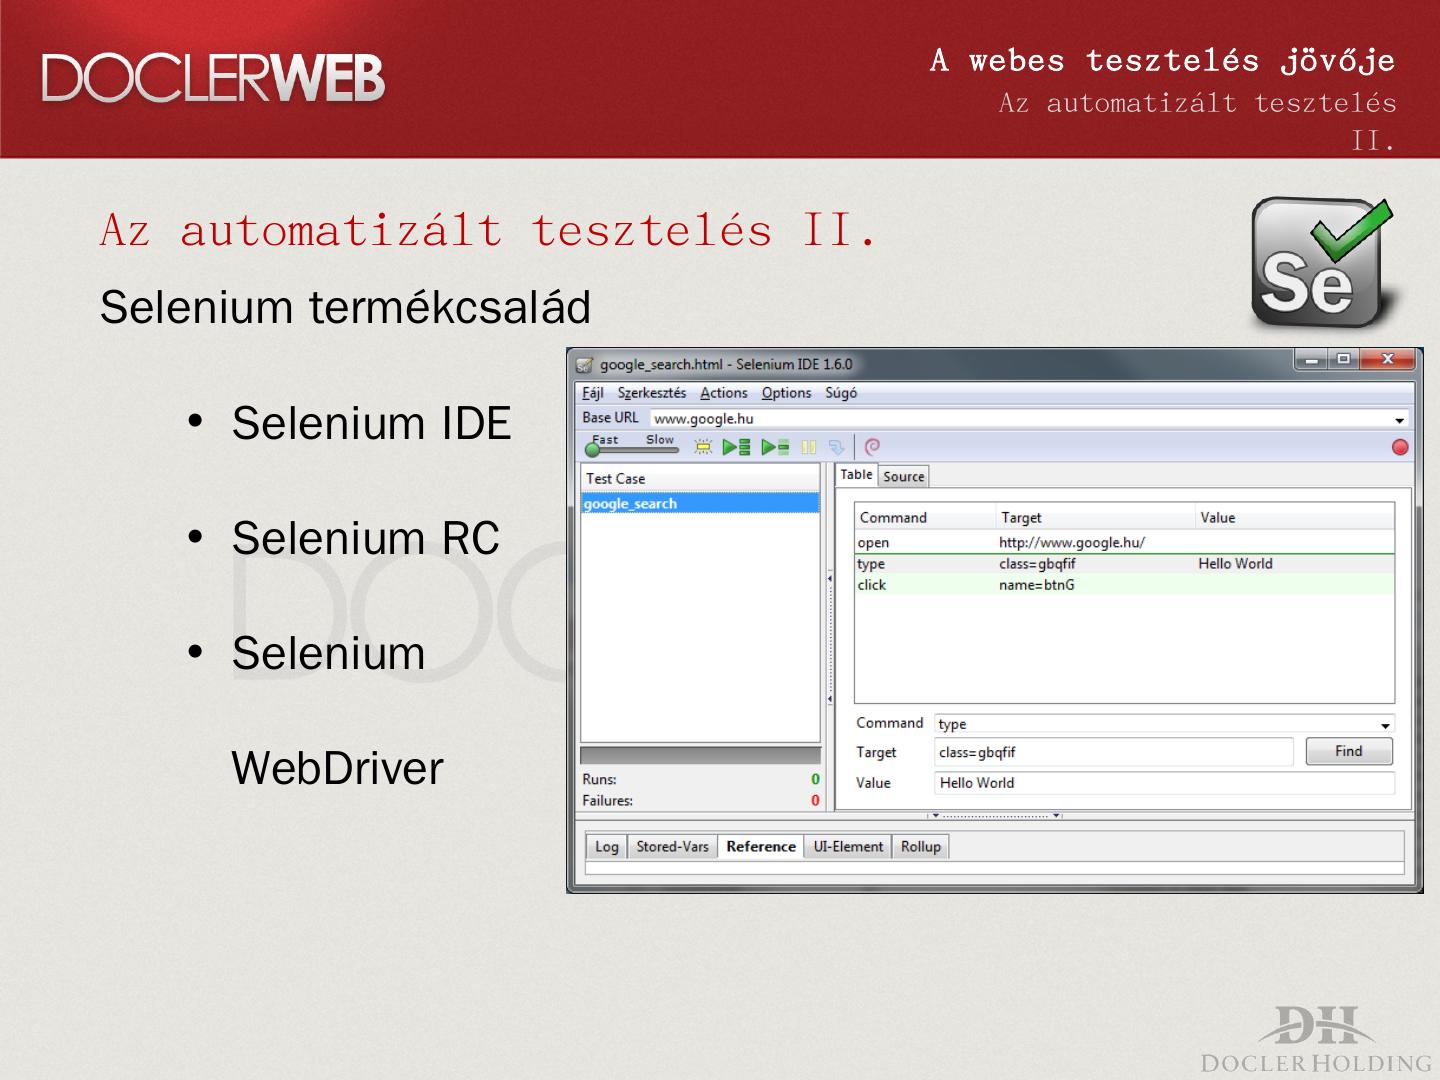Click the test progress bar
Screen dimensions: 1440x1080
point(700,756)
